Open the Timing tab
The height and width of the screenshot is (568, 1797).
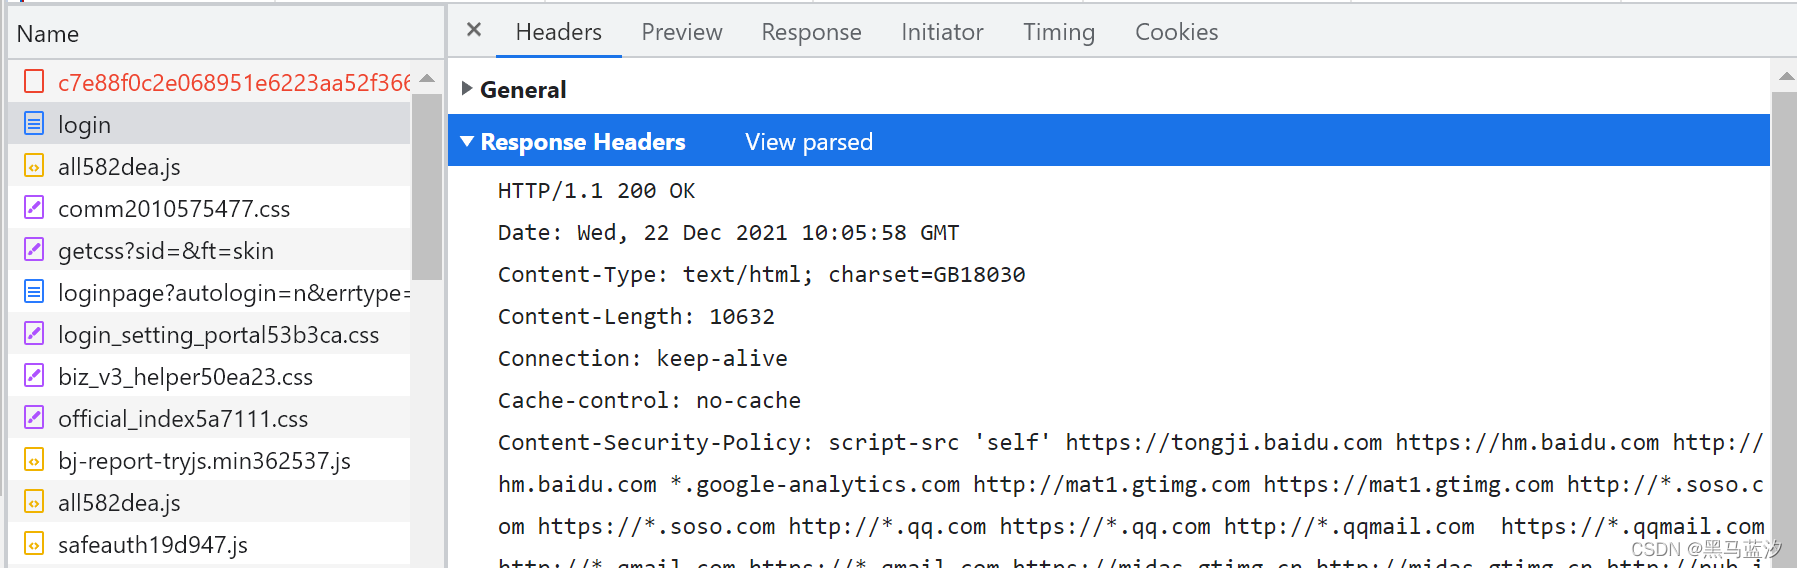(x=1058, y=32)
